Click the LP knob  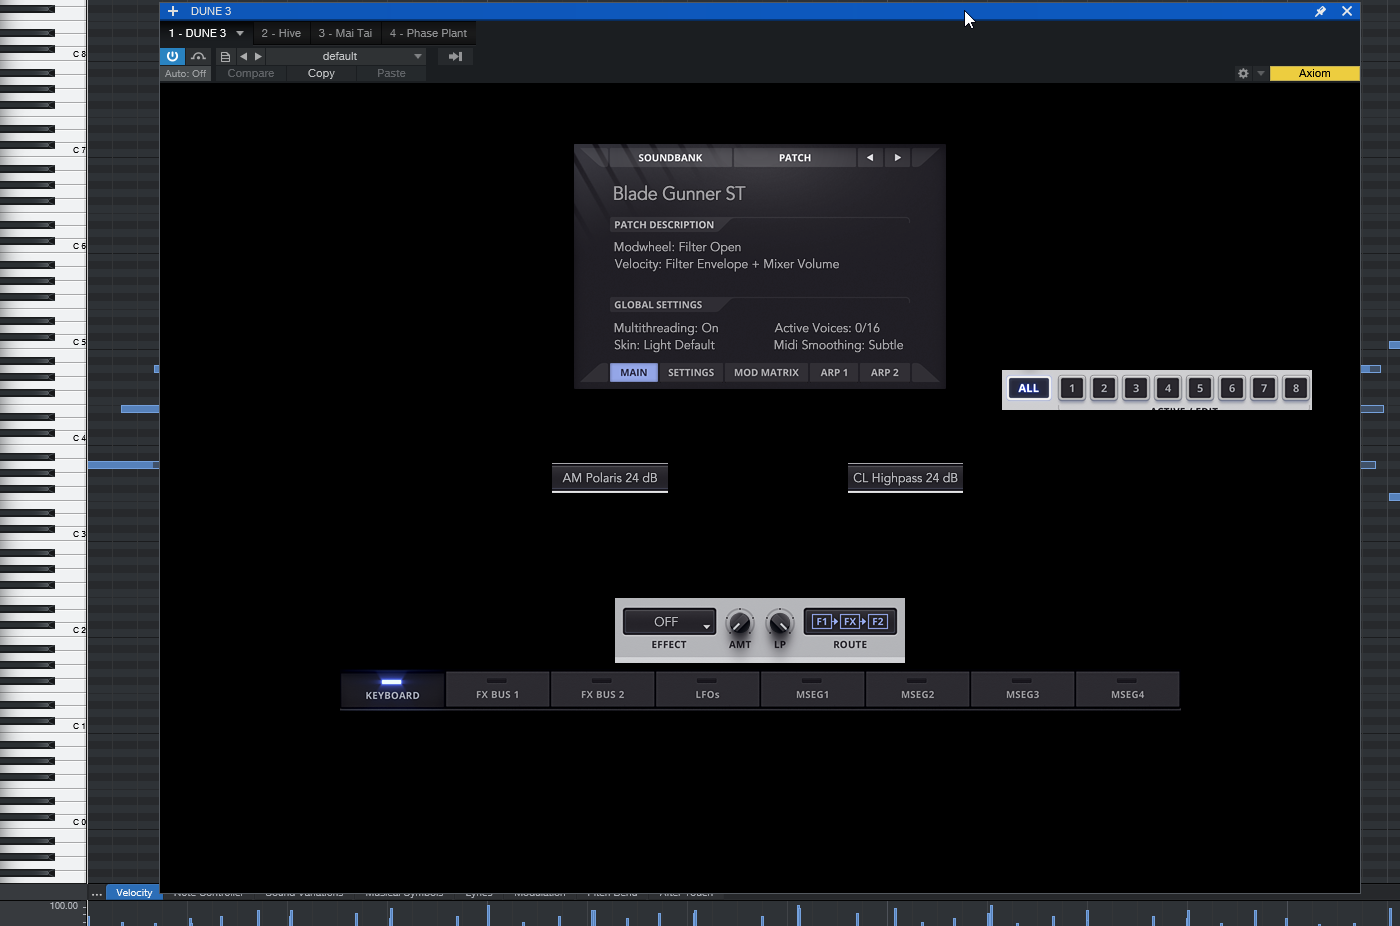point(780,623)
